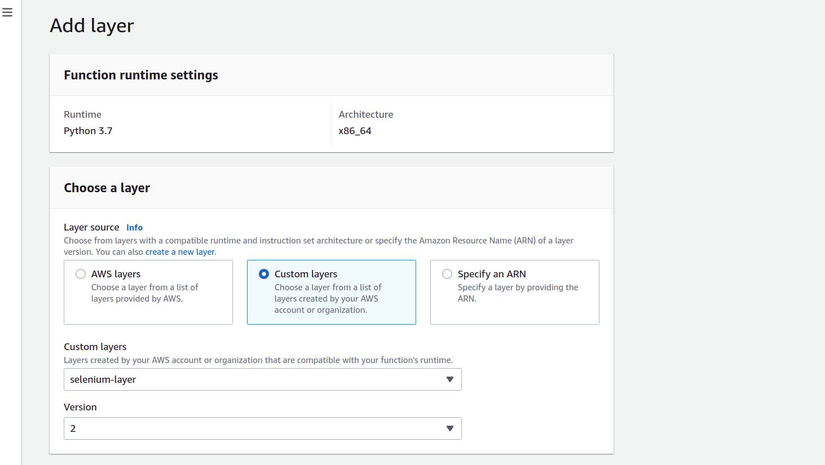Click the x86_64 architecture value
This screenshot has width=825, height=465.
click(x=355, y=131)
